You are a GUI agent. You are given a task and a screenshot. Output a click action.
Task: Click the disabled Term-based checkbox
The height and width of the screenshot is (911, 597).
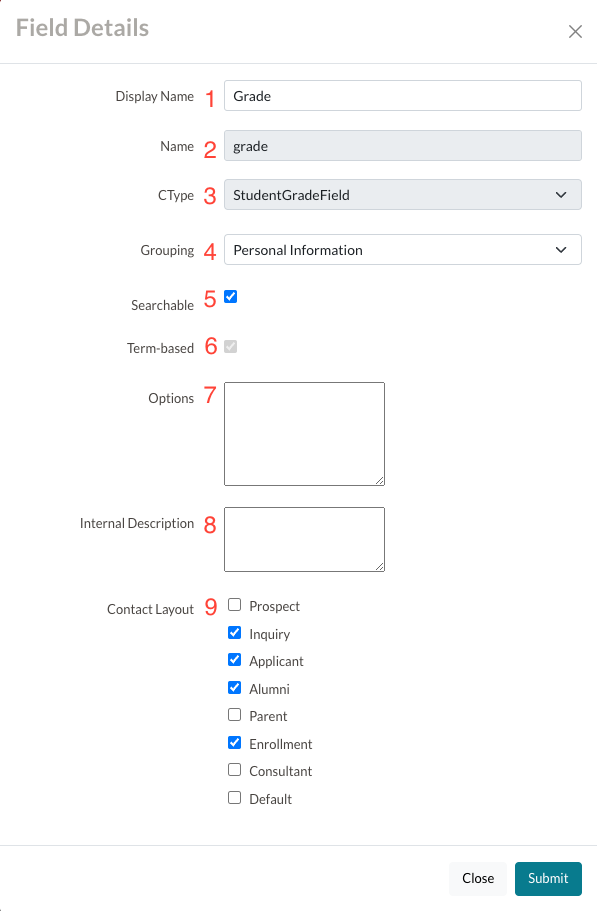pyautogui.click(x=230, y=345)
